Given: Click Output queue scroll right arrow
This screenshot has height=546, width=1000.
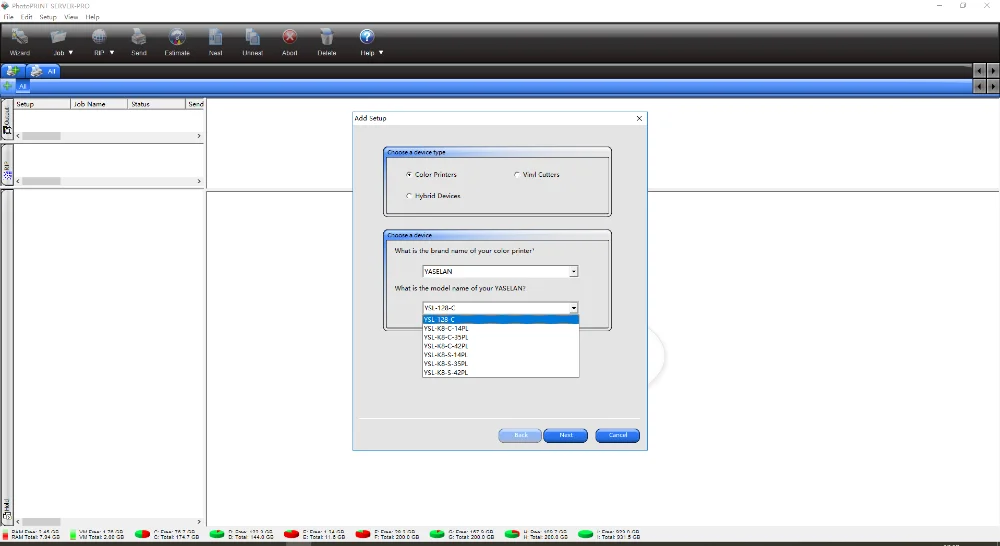Looking at the screenshot, I should click(199, 136).
